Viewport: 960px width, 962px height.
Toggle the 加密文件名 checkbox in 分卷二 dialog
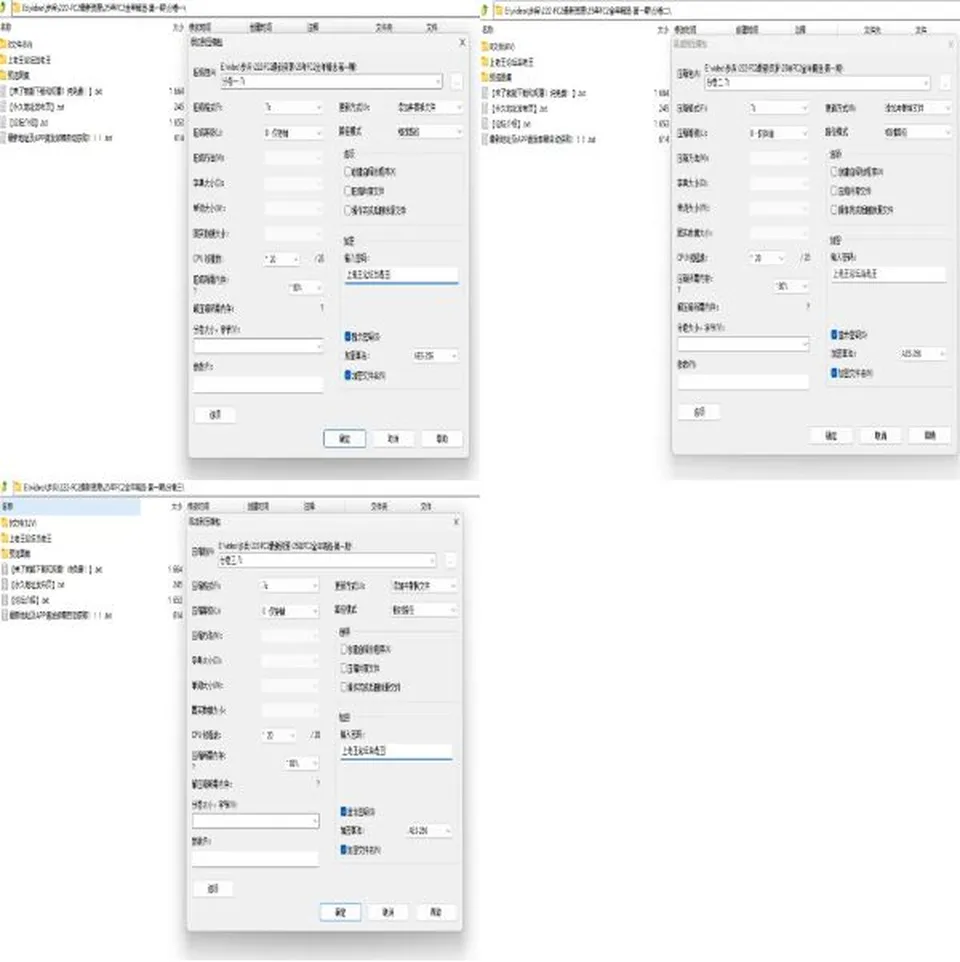(x=834, y=372)
